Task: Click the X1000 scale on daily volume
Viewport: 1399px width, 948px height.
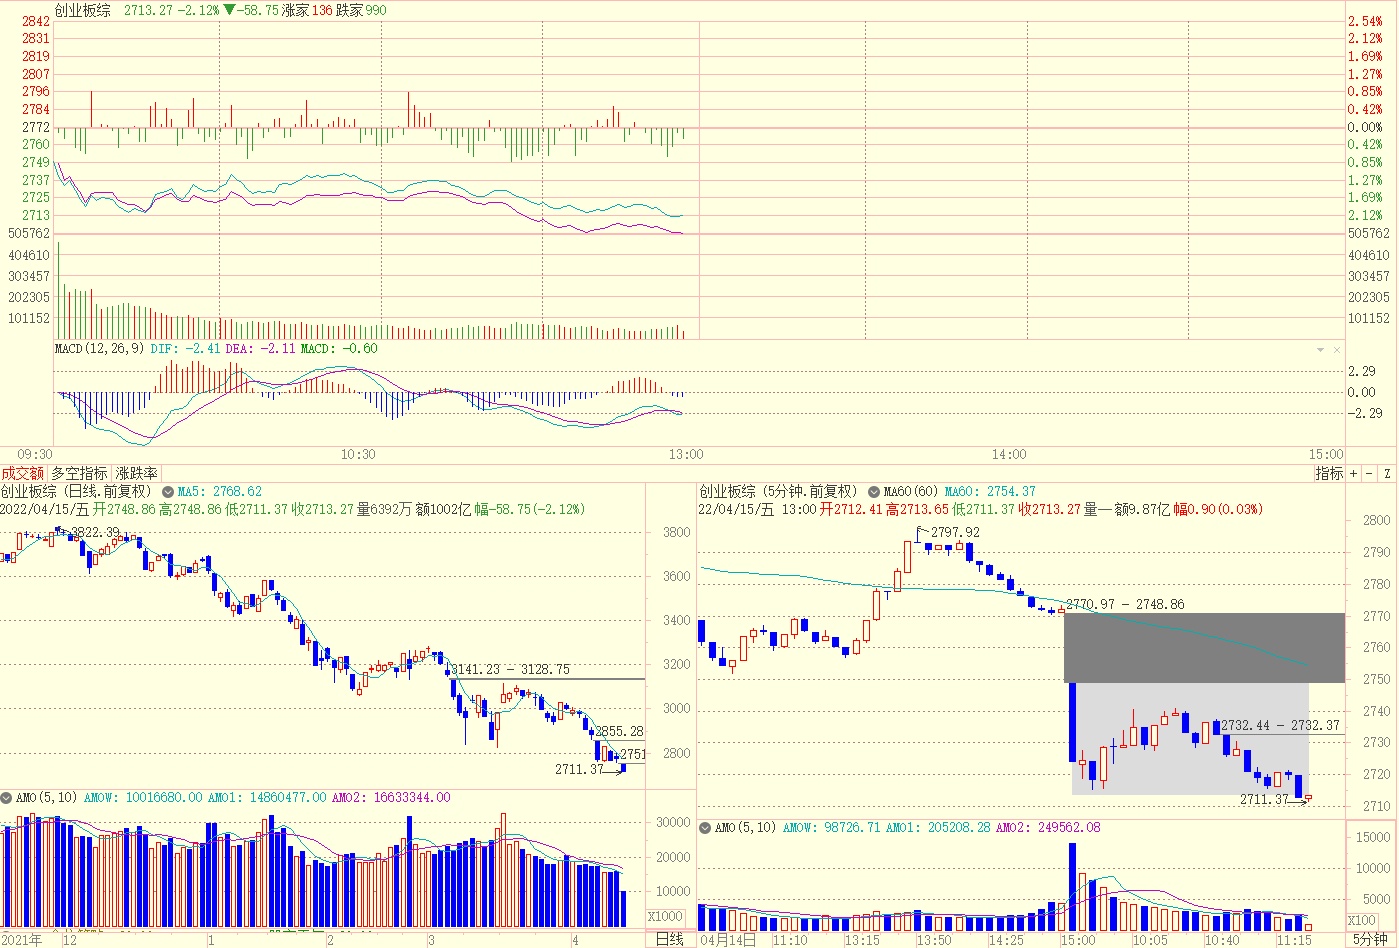Action: point(665,916)
